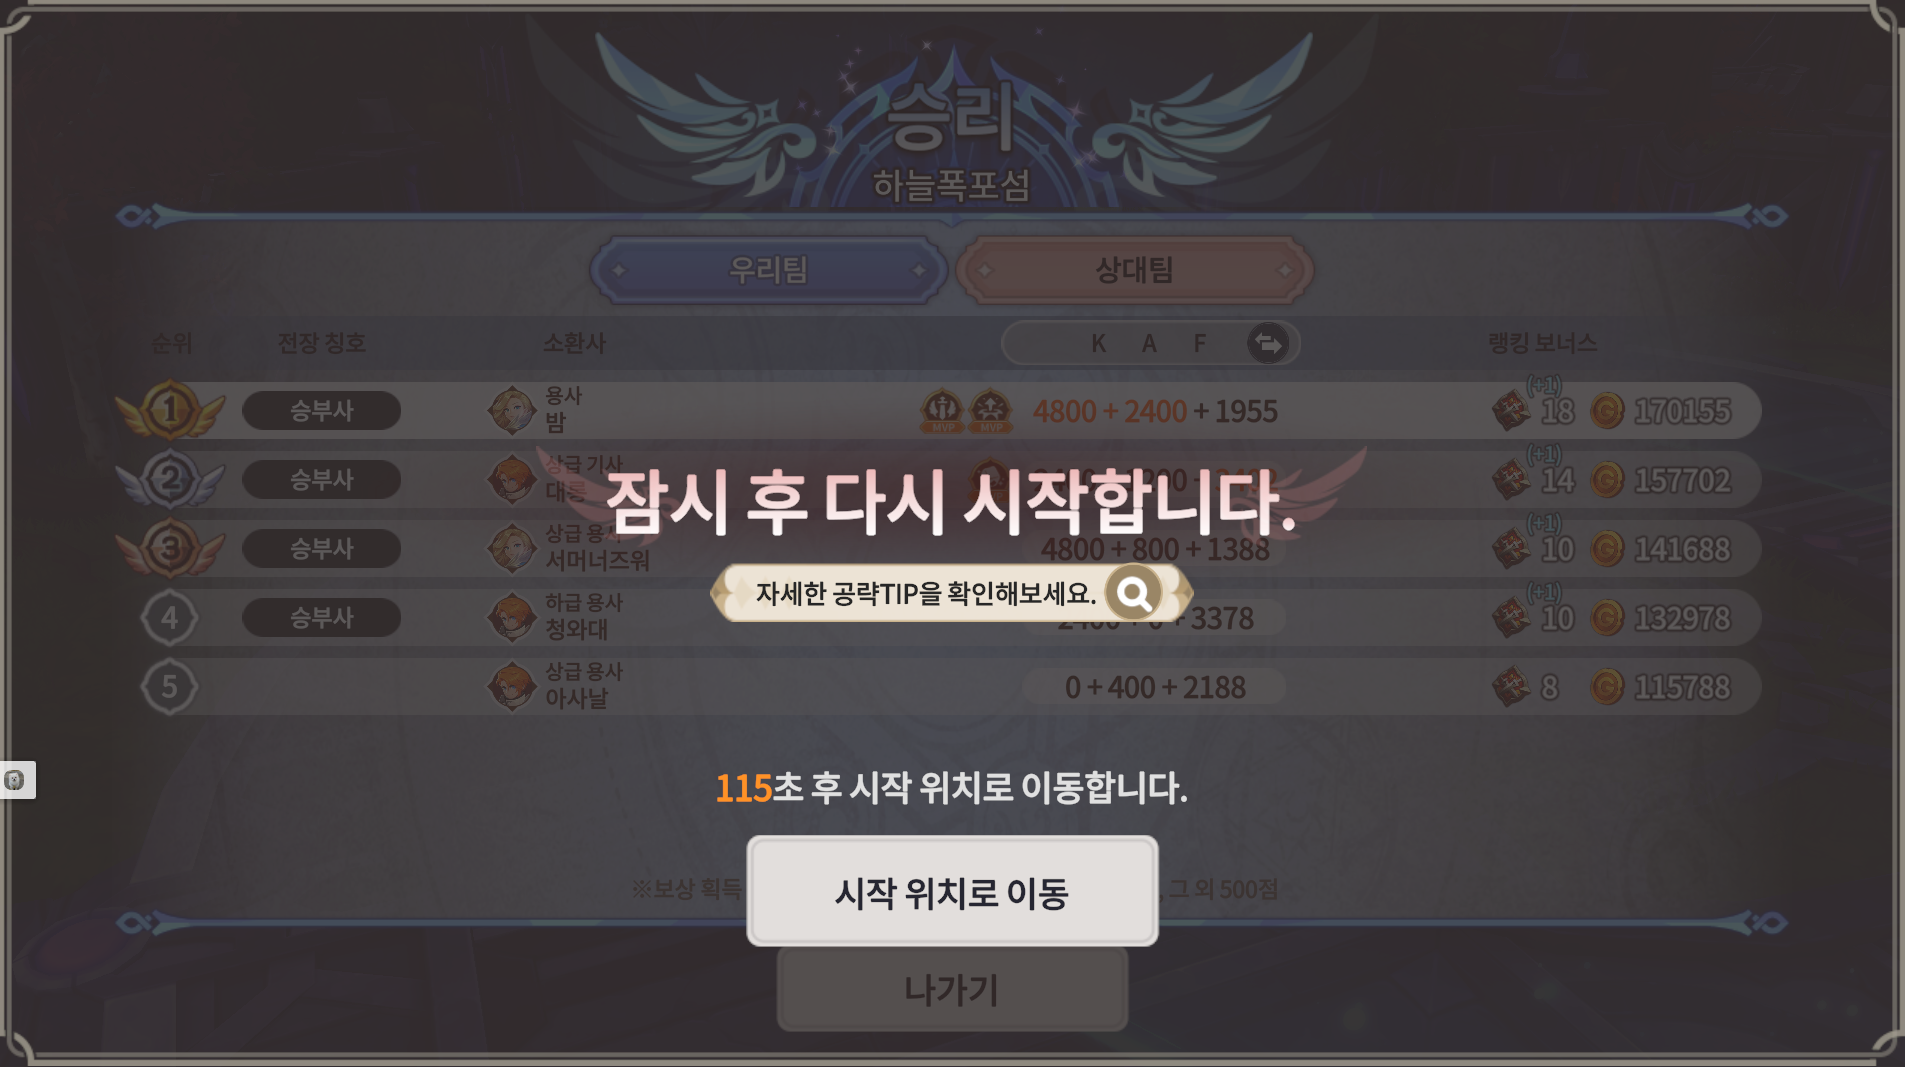1905x1067 pixels.
Task: Click the gold coin icon beside 115788
Action: 1607,687
